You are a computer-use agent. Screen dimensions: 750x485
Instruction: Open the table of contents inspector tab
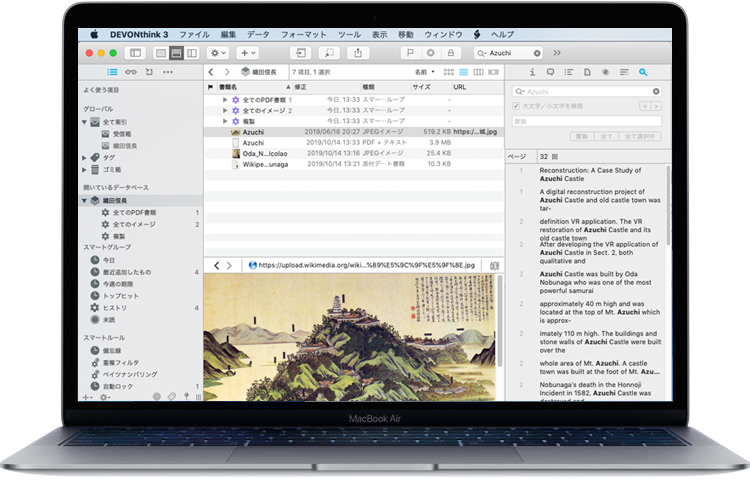pyautogui.click(x=569, y=72)
